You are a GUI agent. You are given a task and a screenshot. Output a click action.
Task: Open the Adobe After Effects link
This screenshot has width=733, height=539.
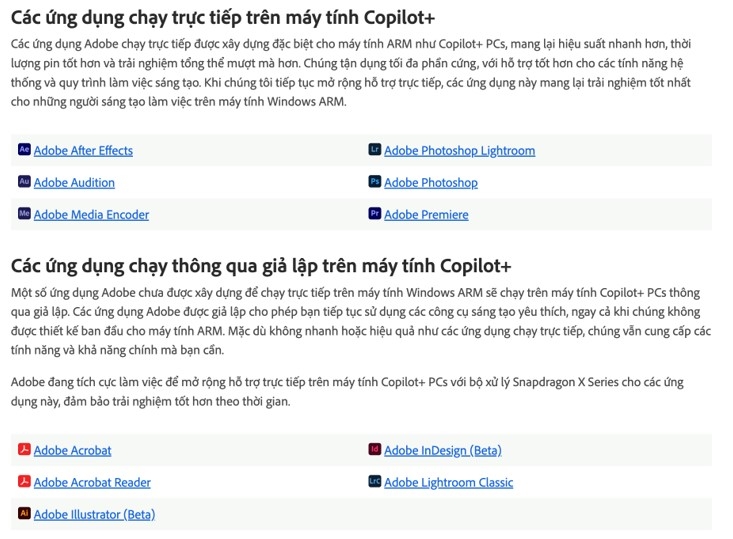pyautogui.click(x=83, y=151)
